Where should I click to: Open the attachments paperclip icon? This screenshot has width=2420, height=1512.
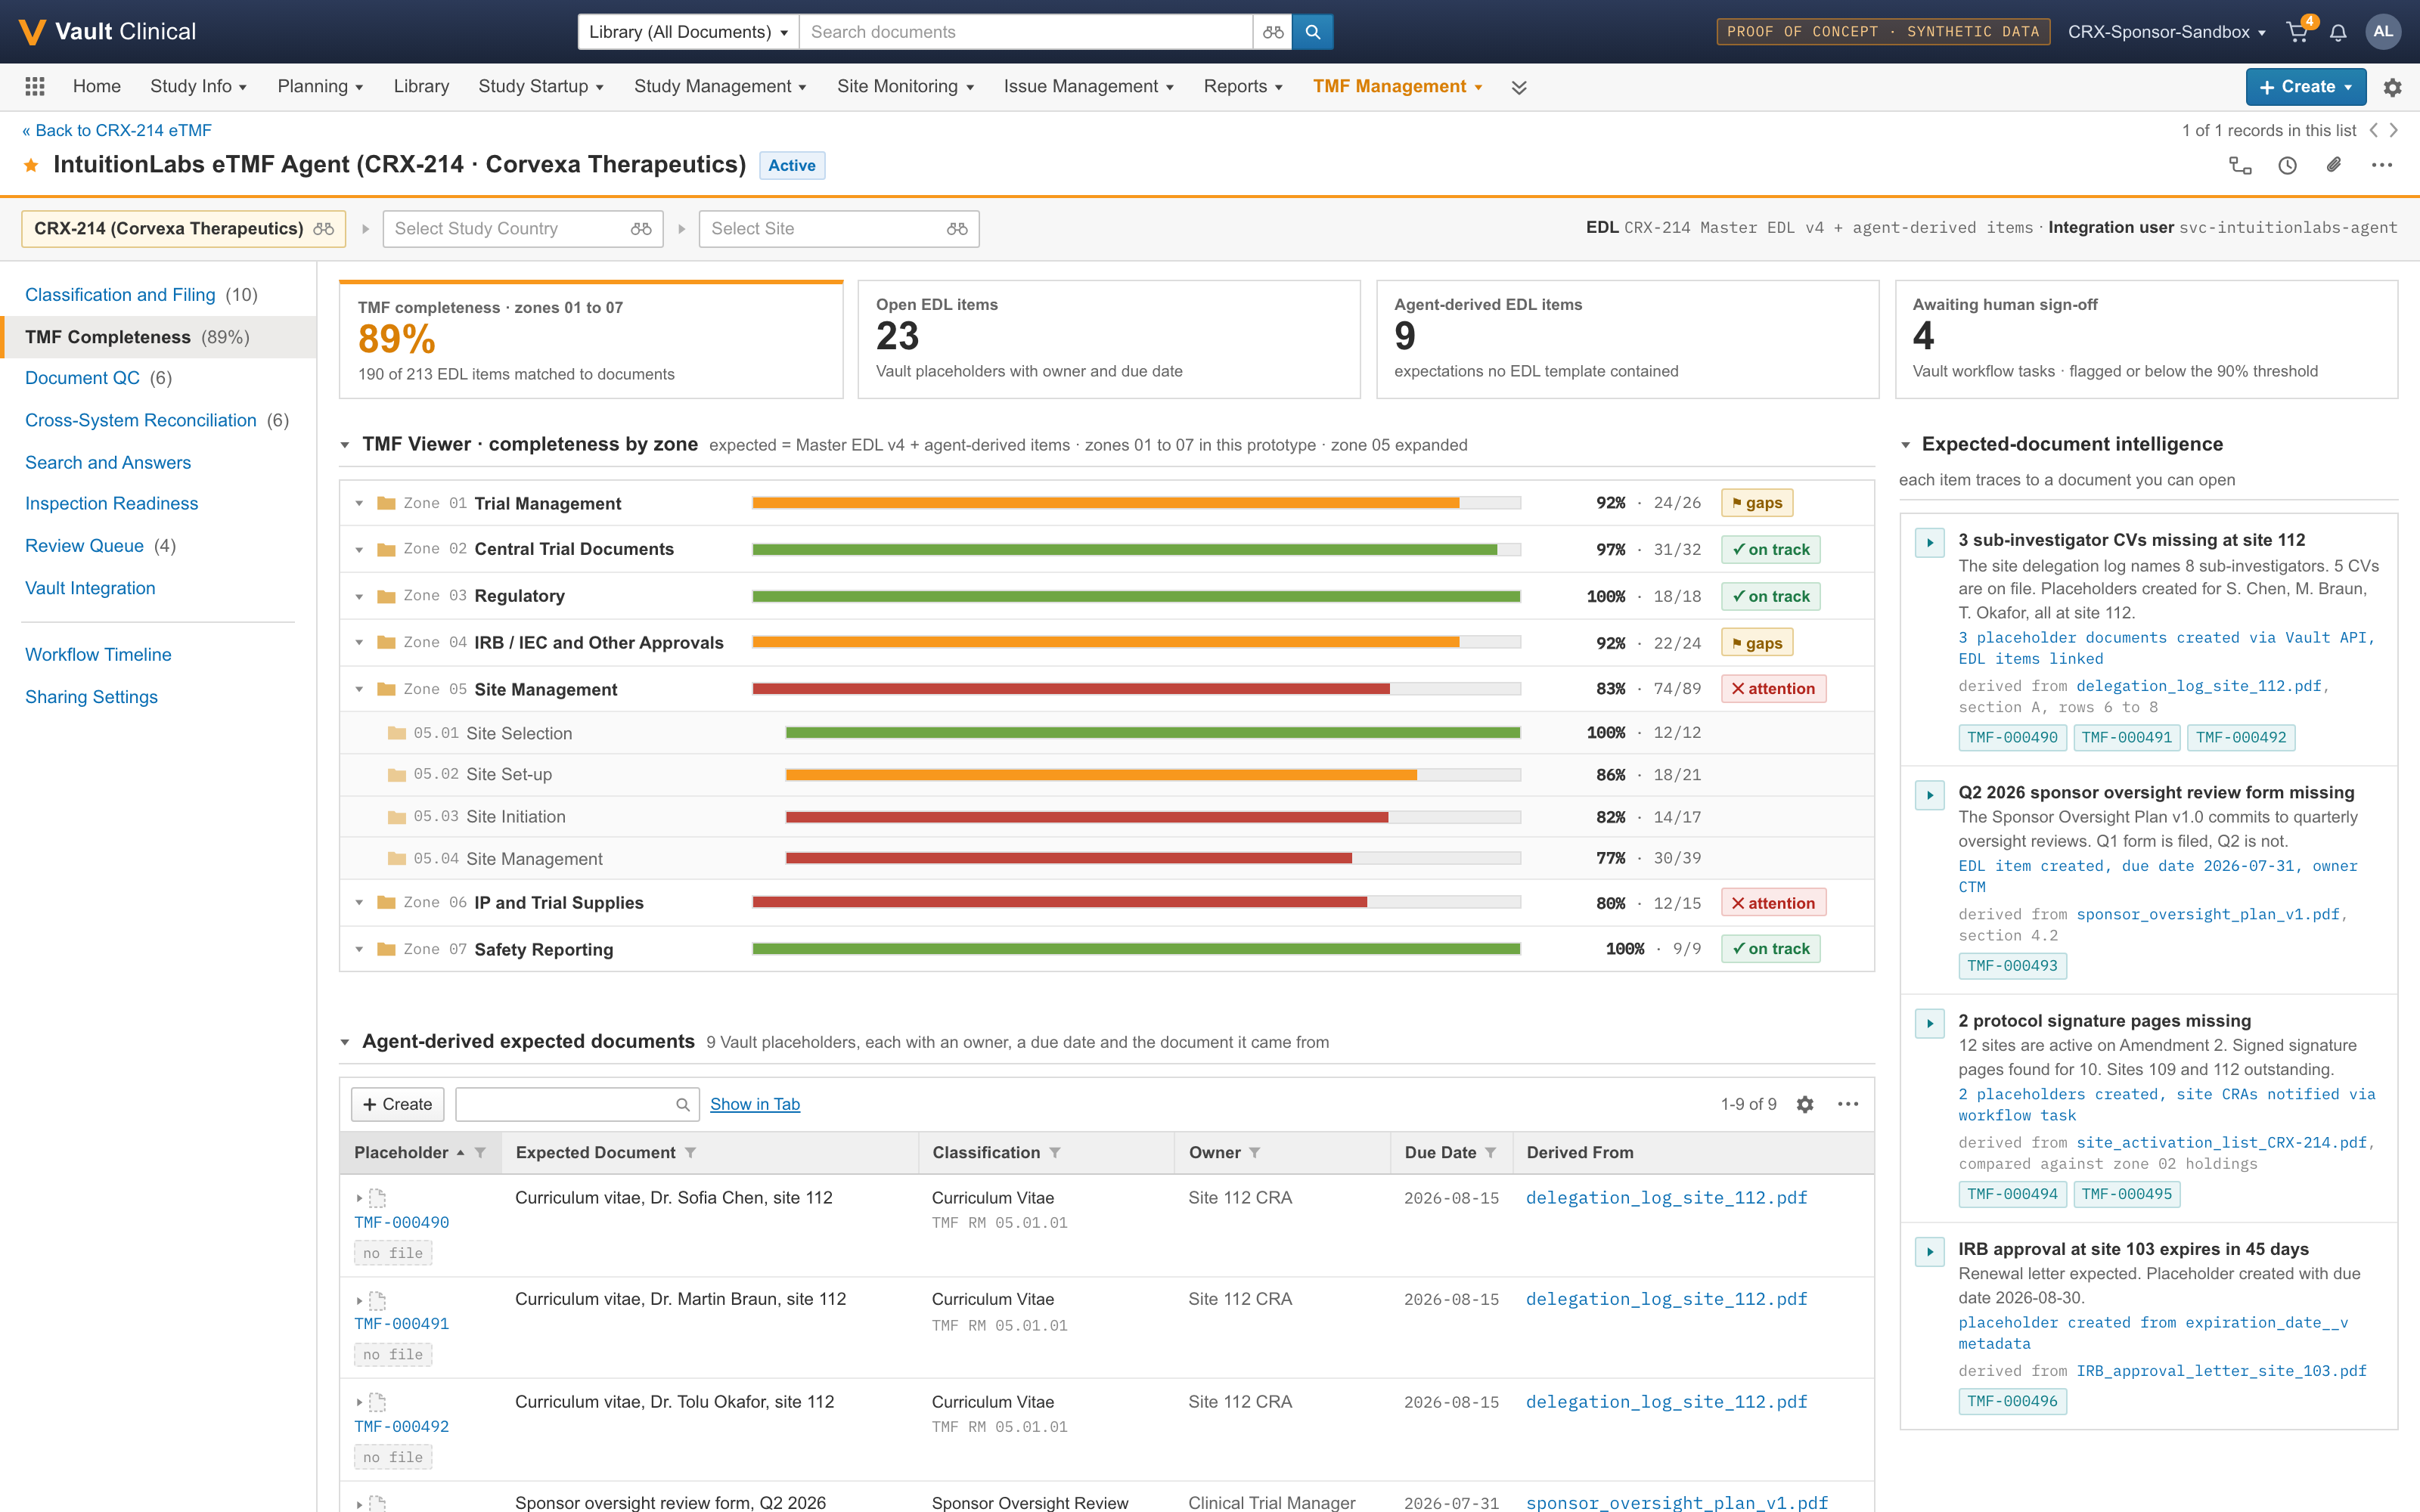pyautogui.click(x=2334, y=165)
